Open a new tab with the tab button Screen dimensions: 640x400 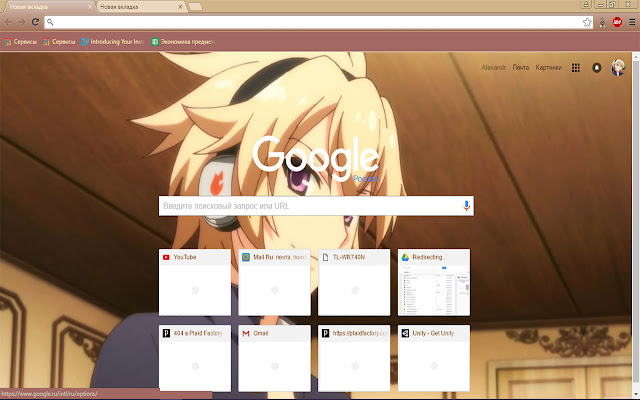196,7
